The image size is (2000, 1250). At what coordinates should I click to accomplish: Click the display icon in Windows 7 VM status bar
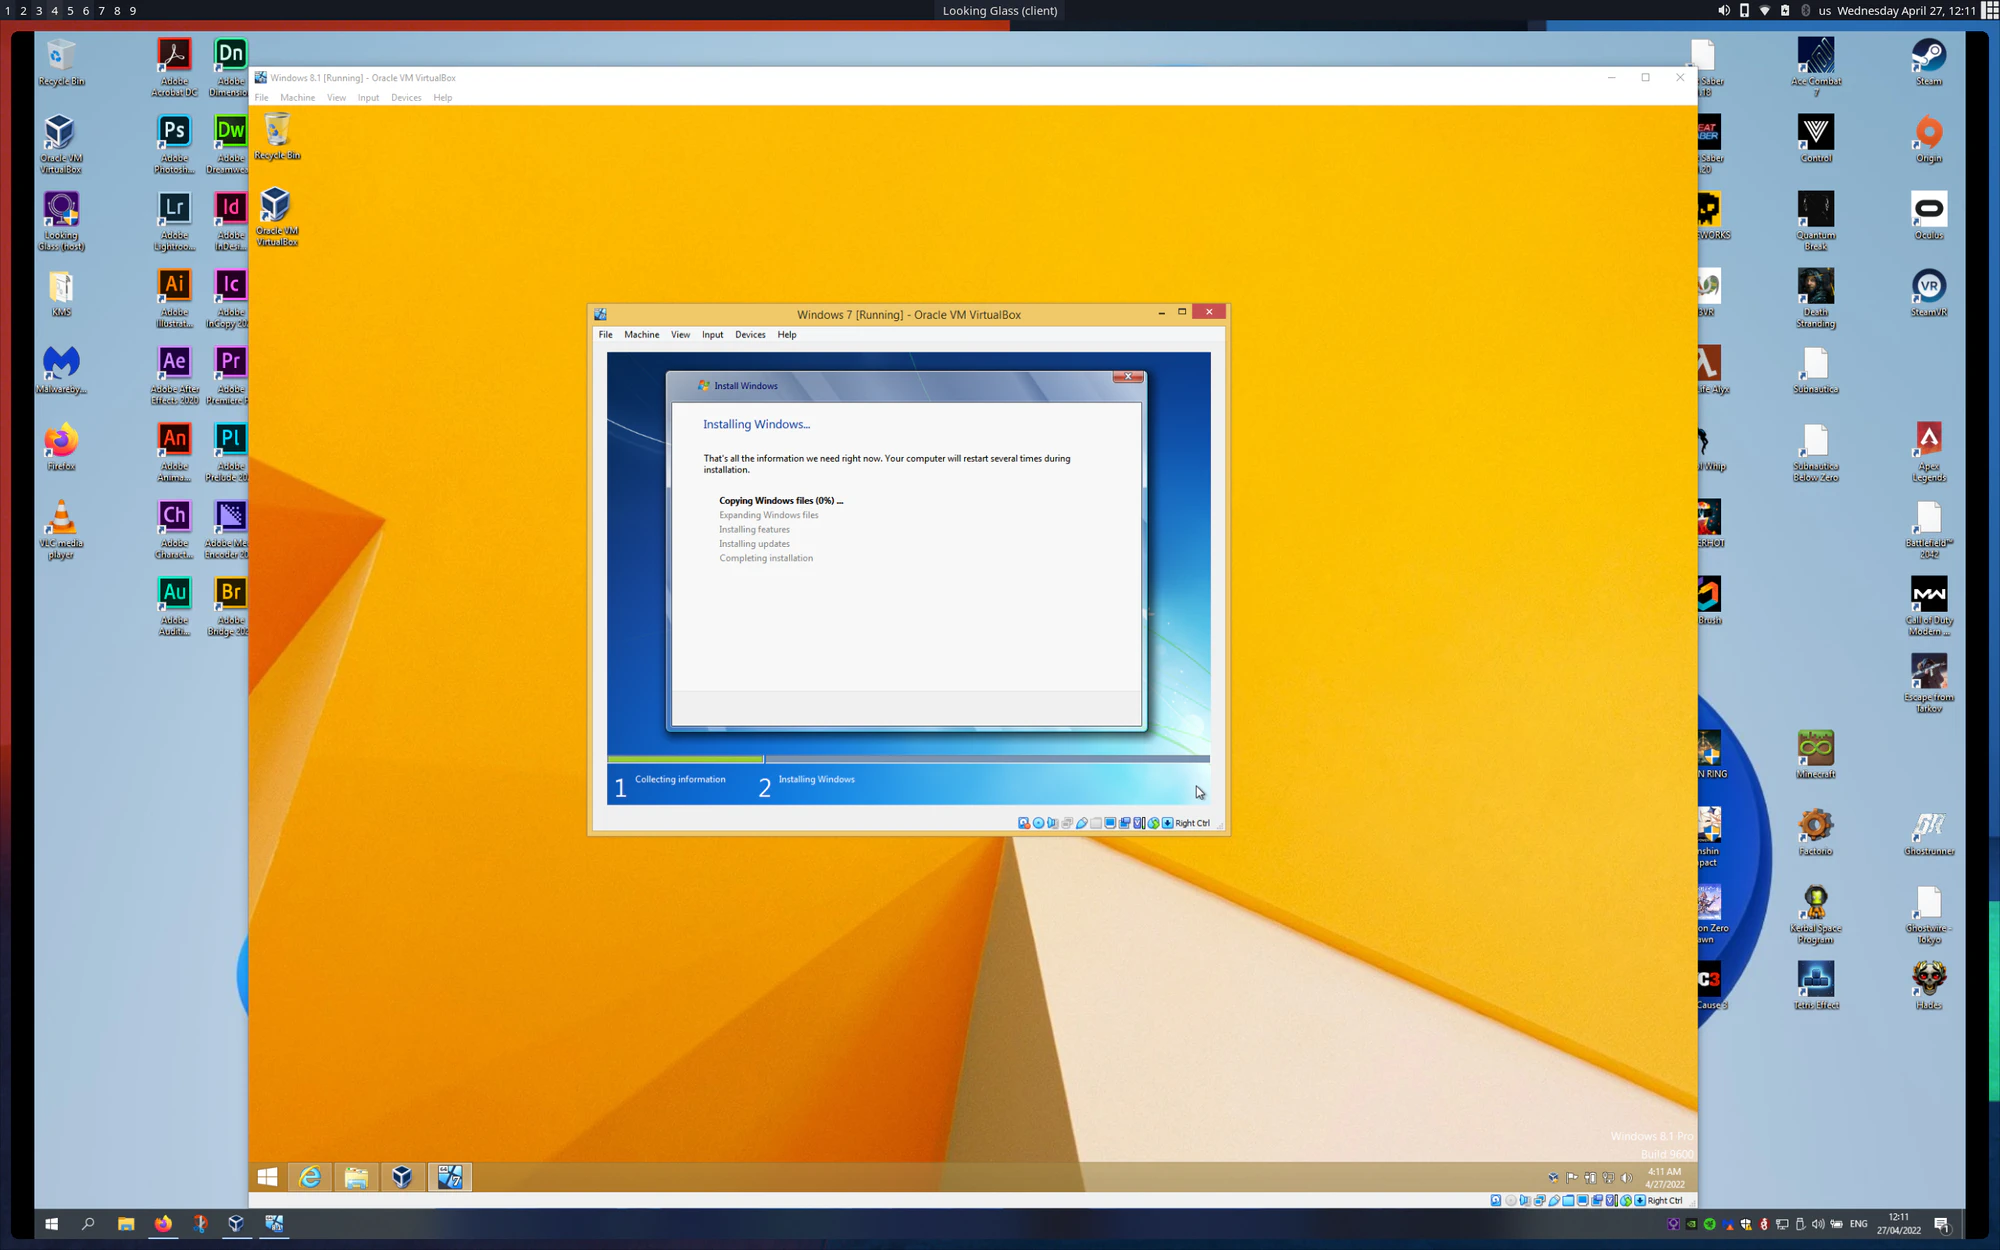pos(1110,823)
